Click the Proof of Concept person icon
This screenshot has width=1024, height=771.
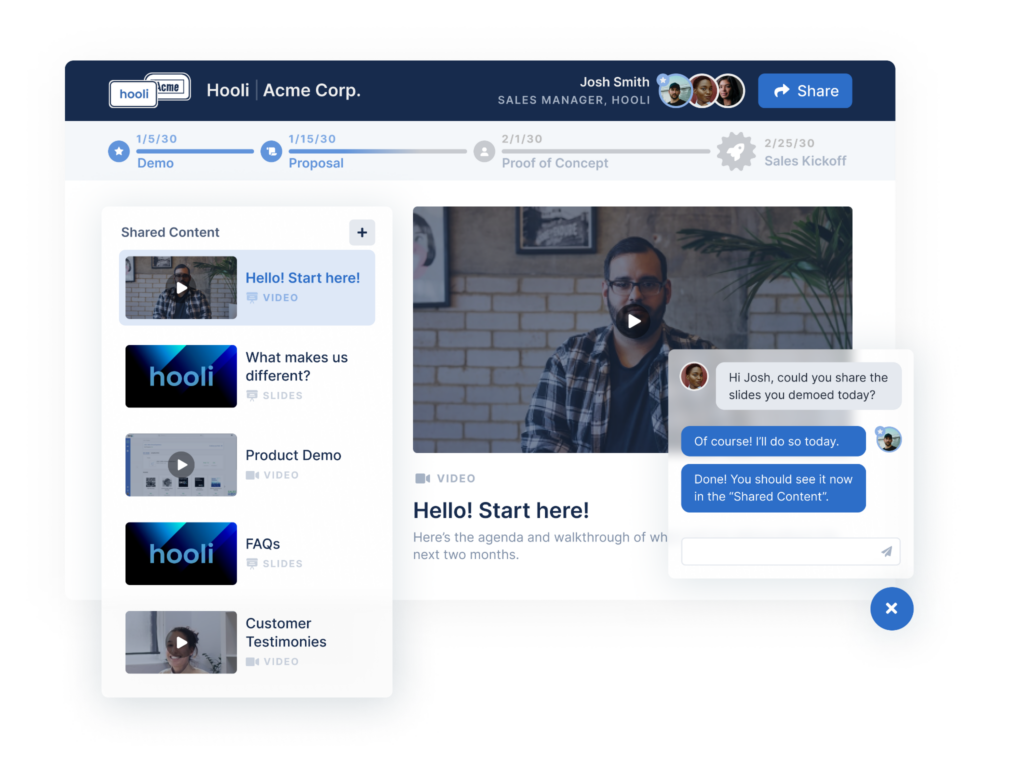coord(485,151)
